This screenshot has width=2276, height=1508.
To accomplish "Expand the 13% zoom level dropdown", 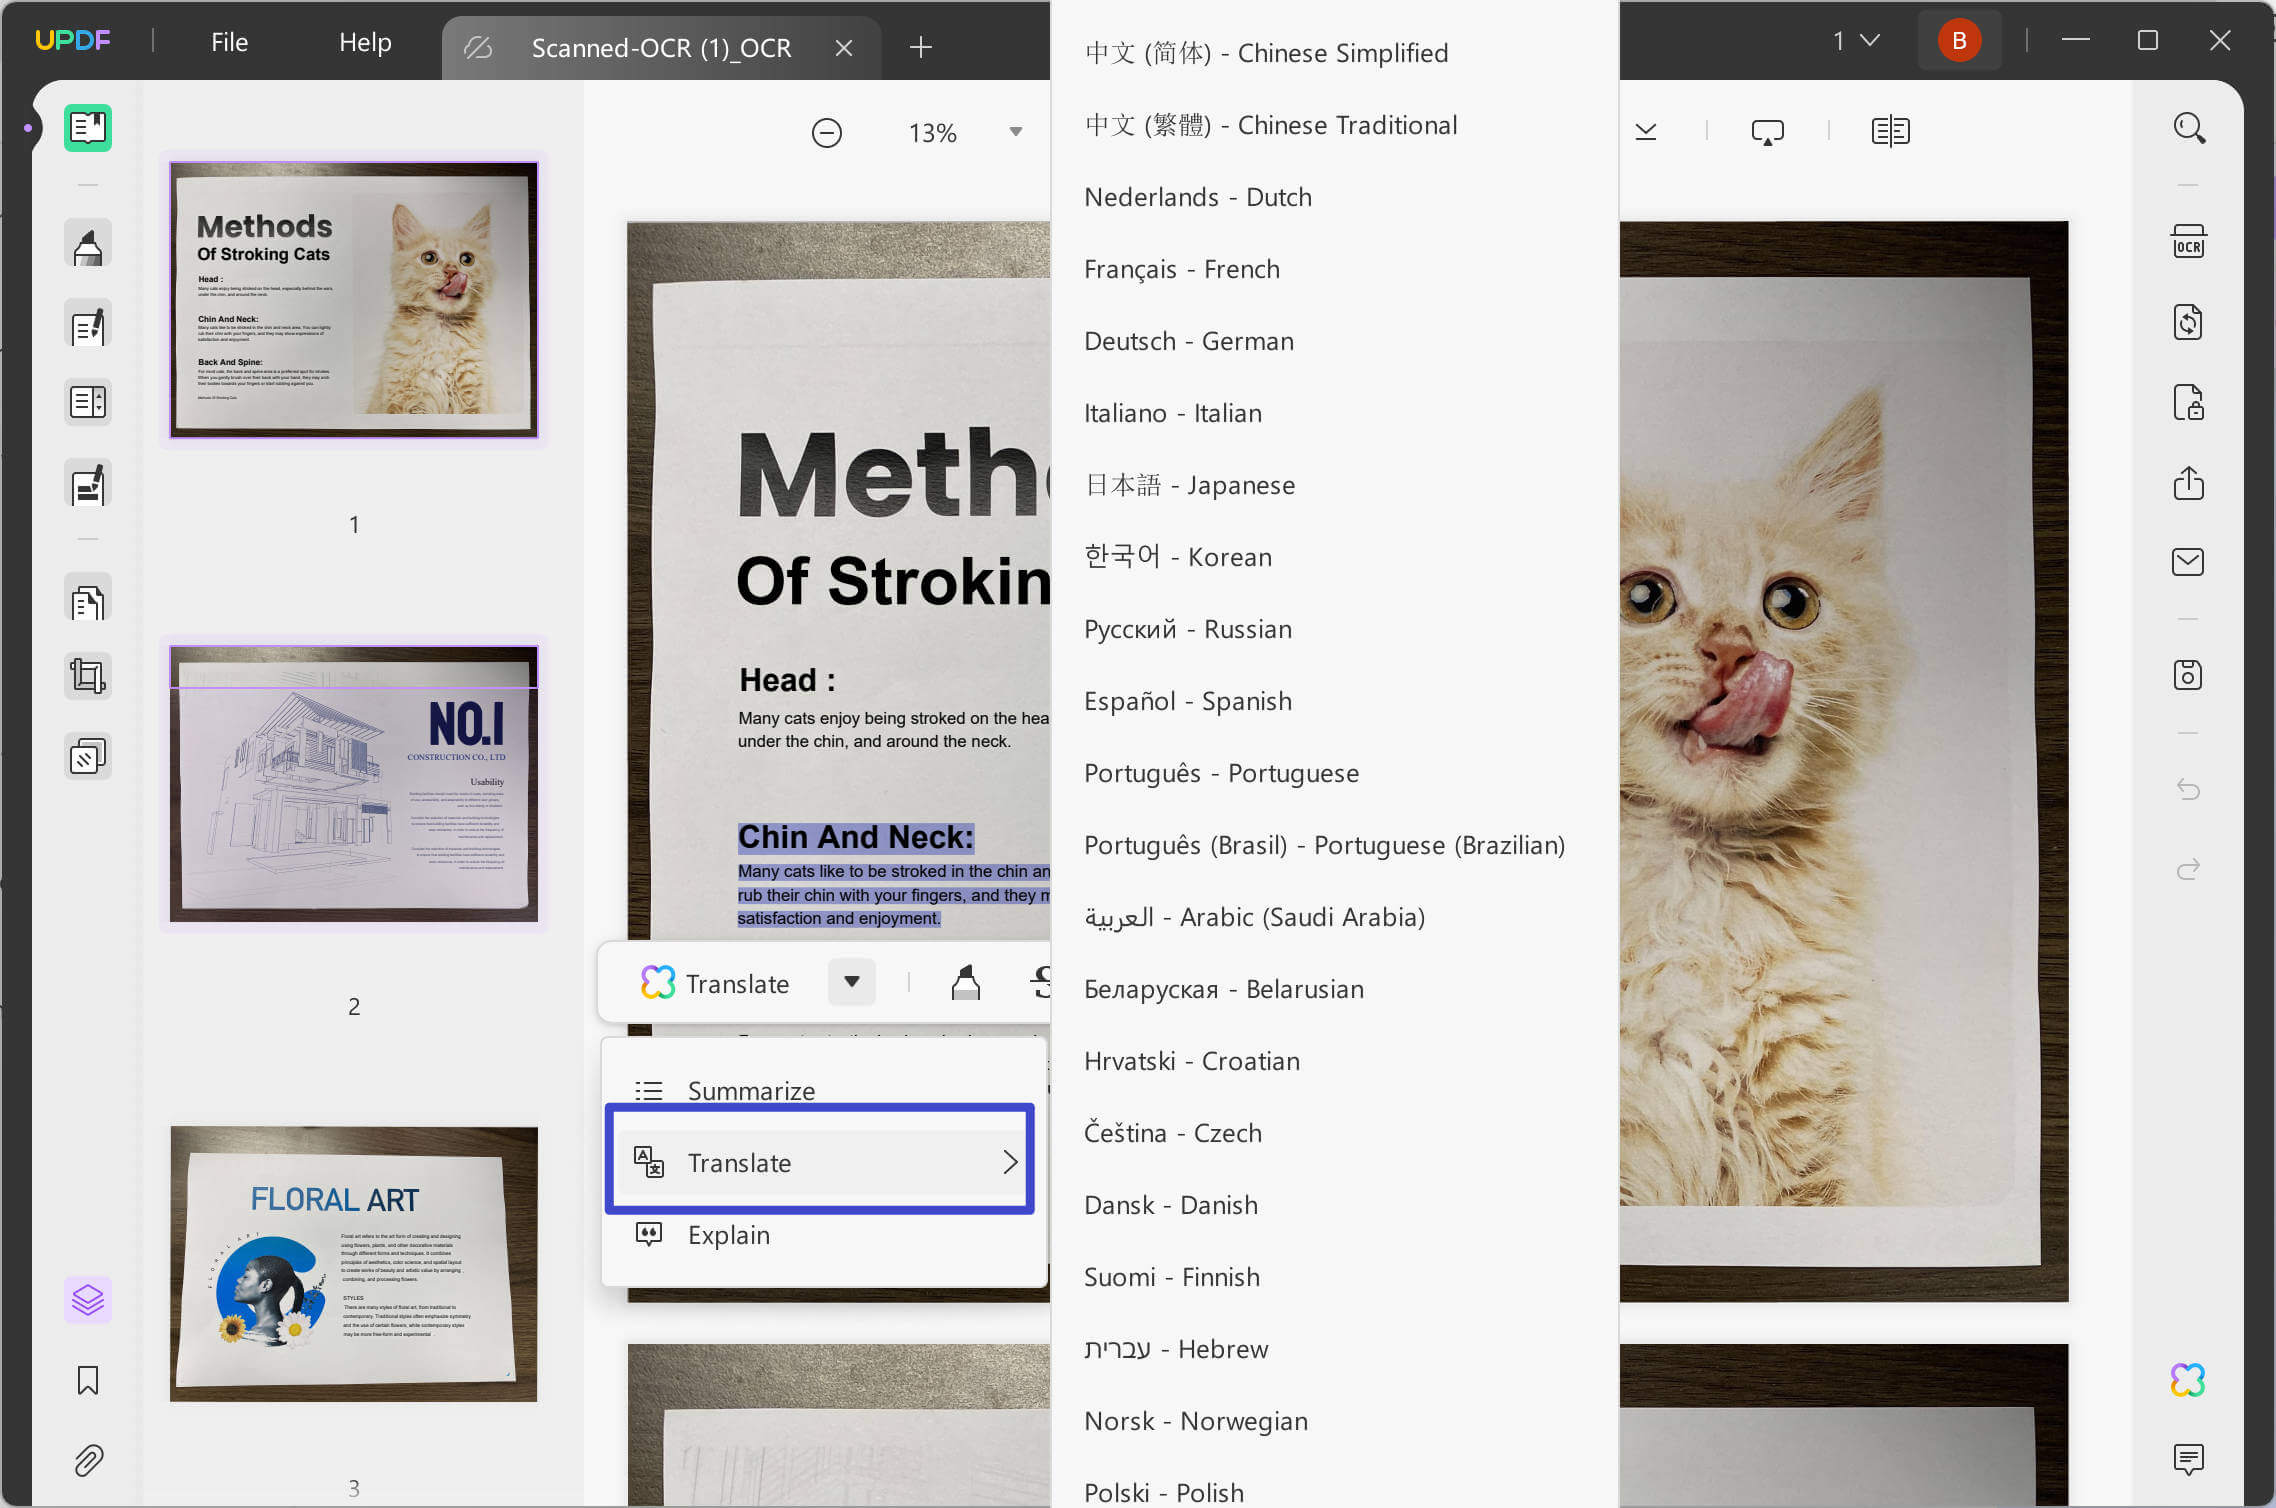I will (1015, 132).
